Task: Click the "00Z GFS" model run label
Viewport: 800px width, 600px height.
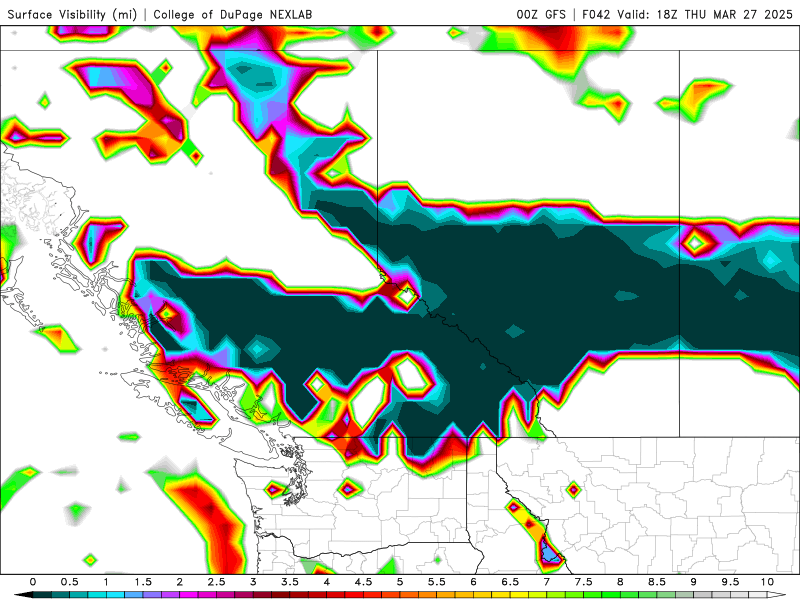Action: coord(541,14)
